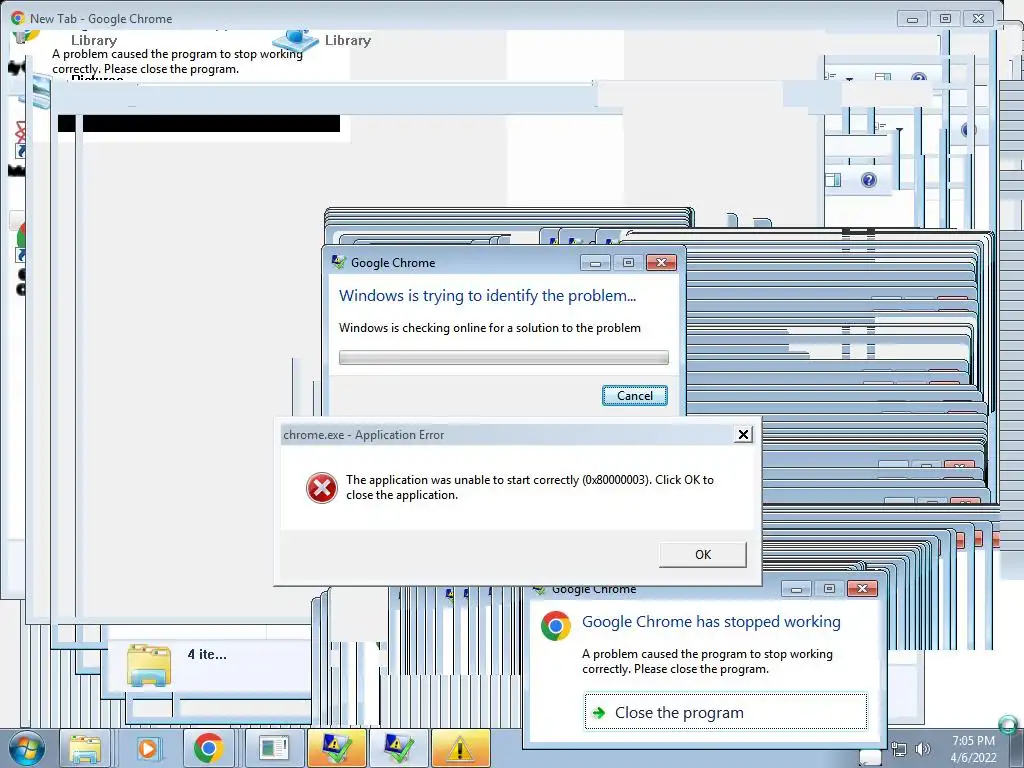Screen dimensions: 1024x768
Task: Maximize the 'Windows is trying to identify' dialog
Action: pos(628,263)
